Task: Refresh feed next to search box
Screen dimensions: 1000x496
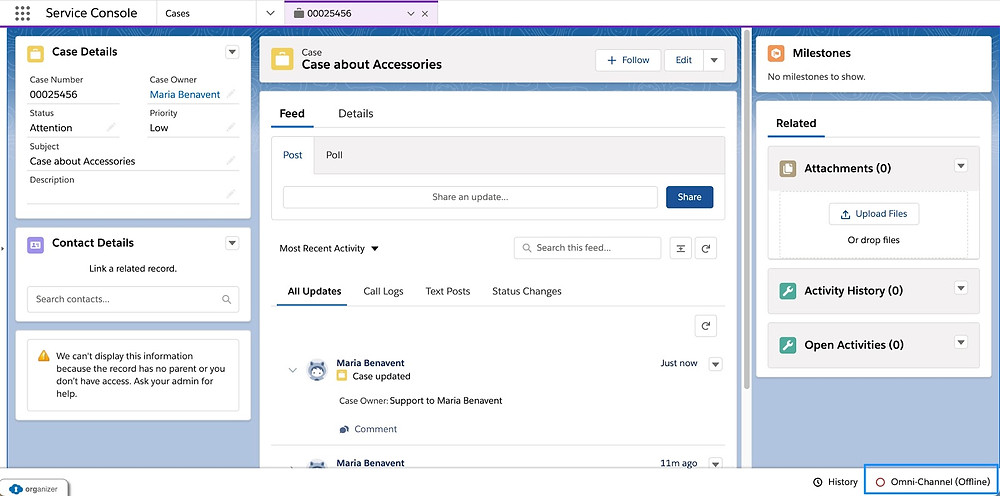Action: [x=706, y=249]
